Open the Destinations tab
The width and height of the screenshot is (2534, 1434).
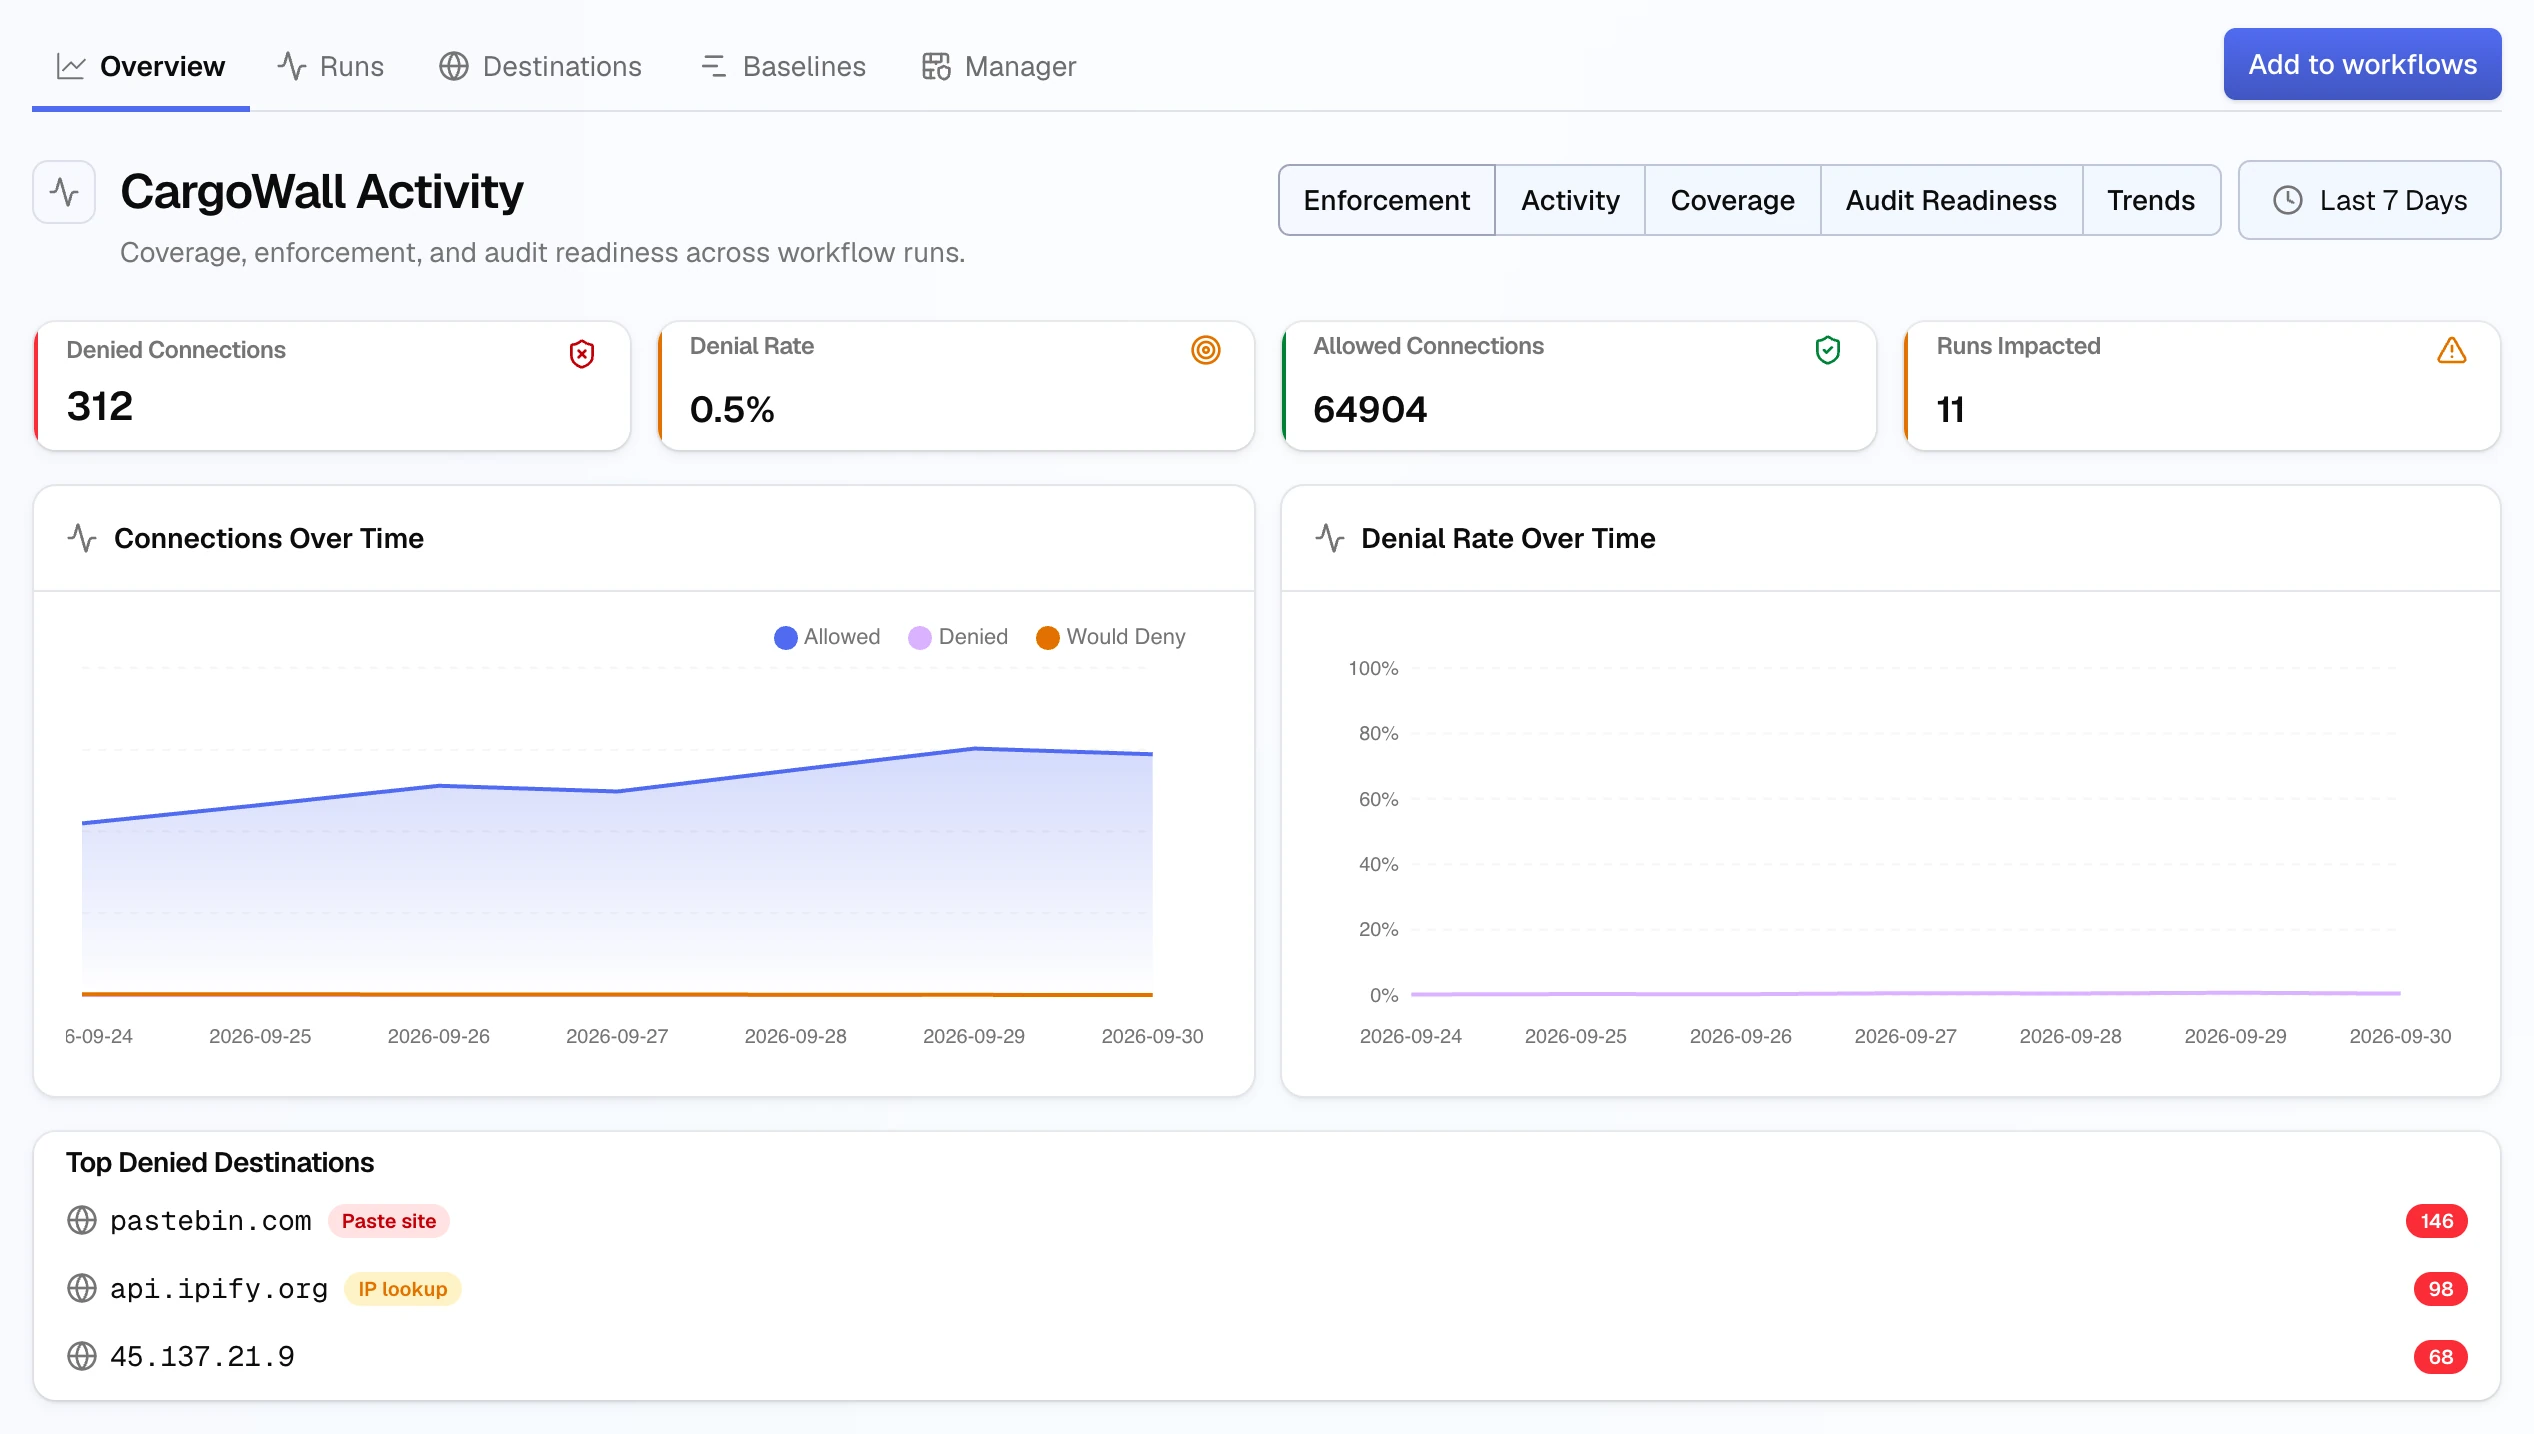541,66
